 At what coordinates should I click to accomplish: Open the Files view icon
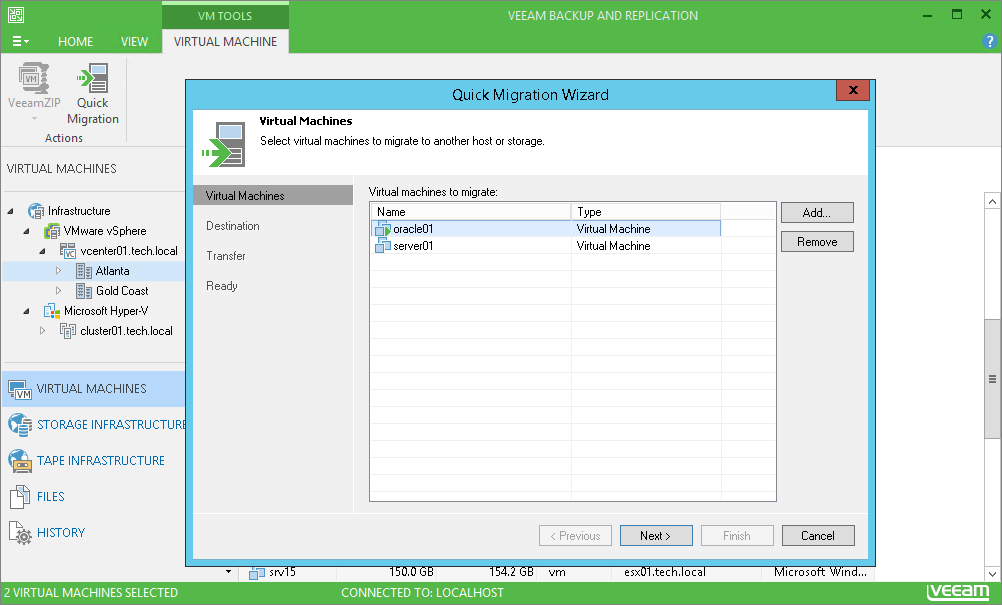[20, 497]
